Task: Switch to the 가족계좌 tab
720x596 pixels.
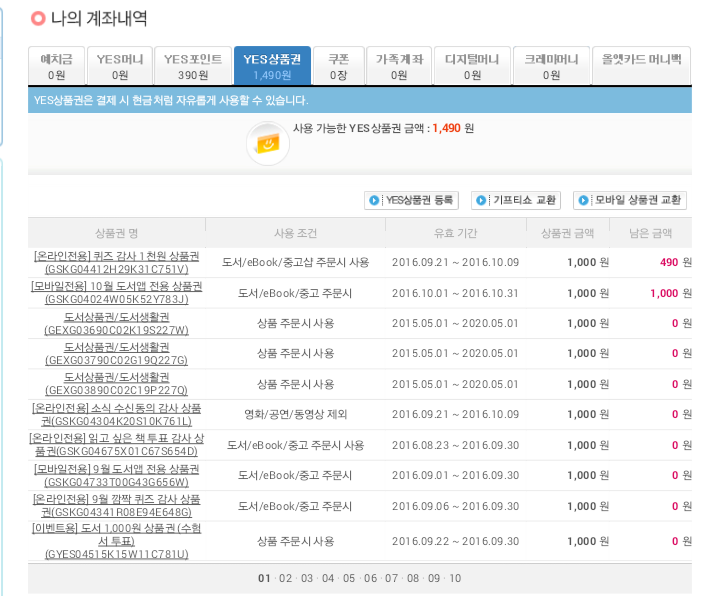Action: click(399, 66)
